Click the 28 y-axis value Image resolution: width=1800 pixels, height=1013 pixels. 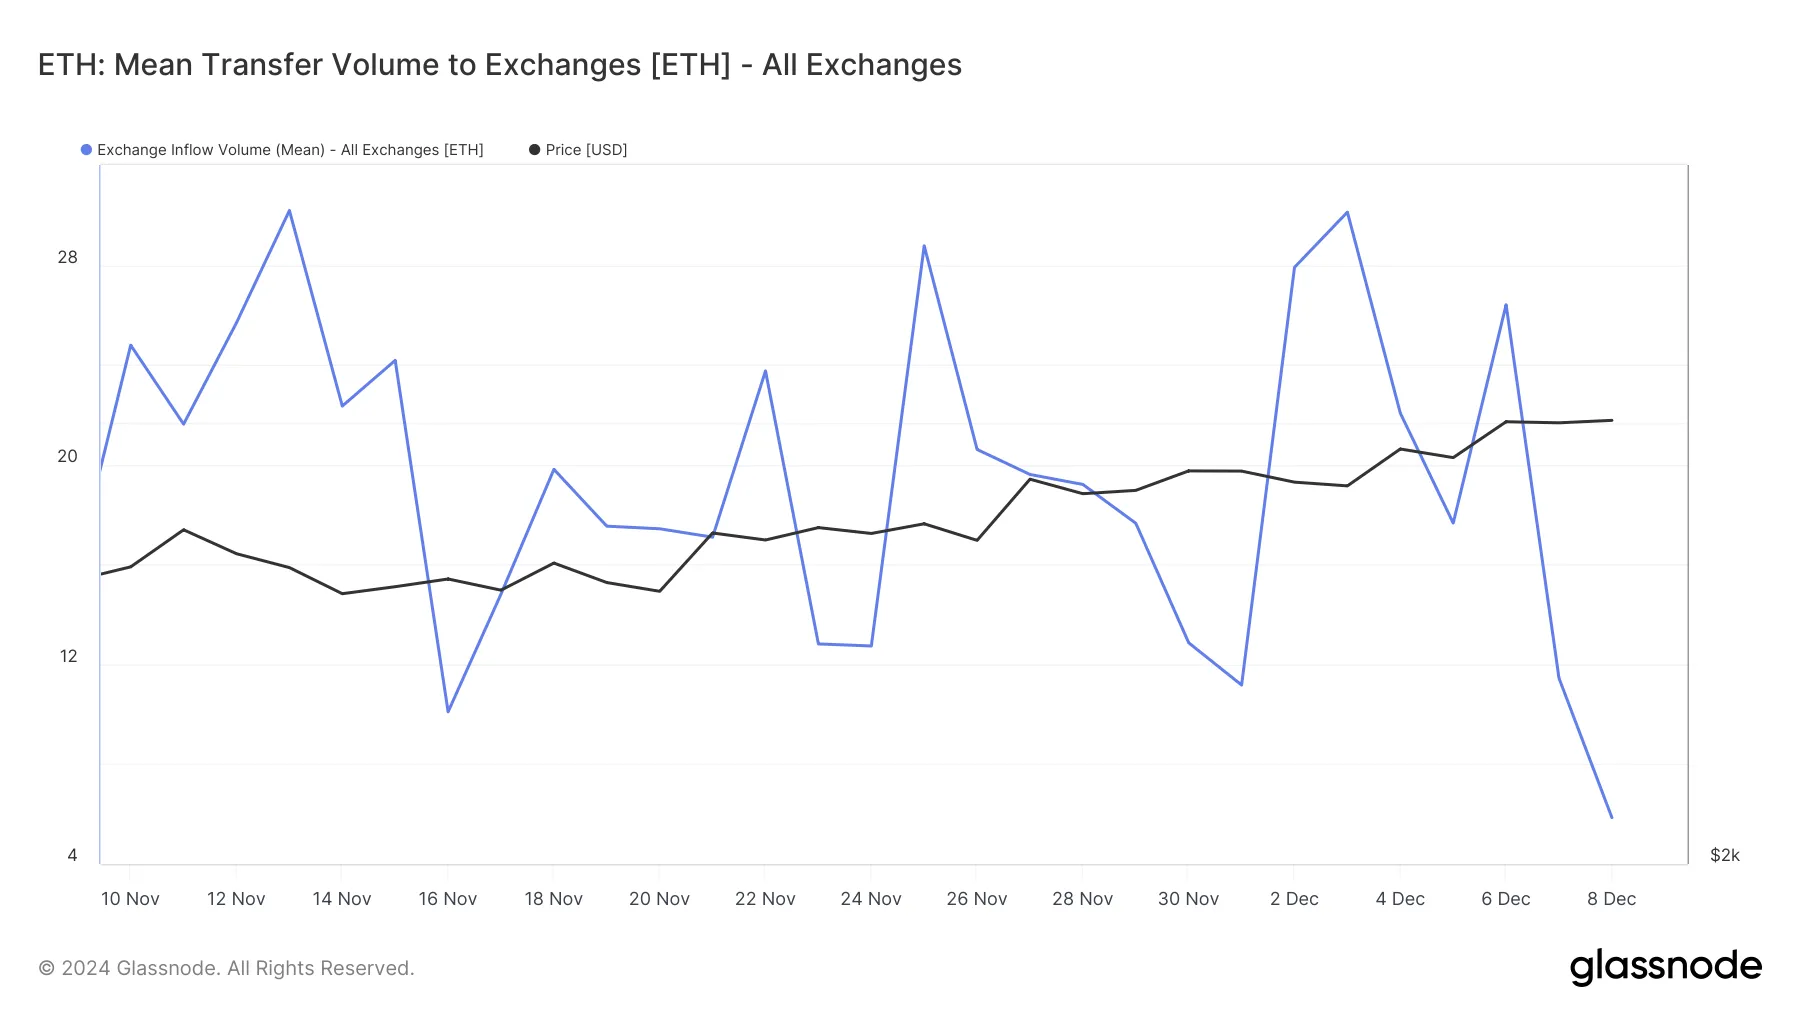[x=67, y=257]
